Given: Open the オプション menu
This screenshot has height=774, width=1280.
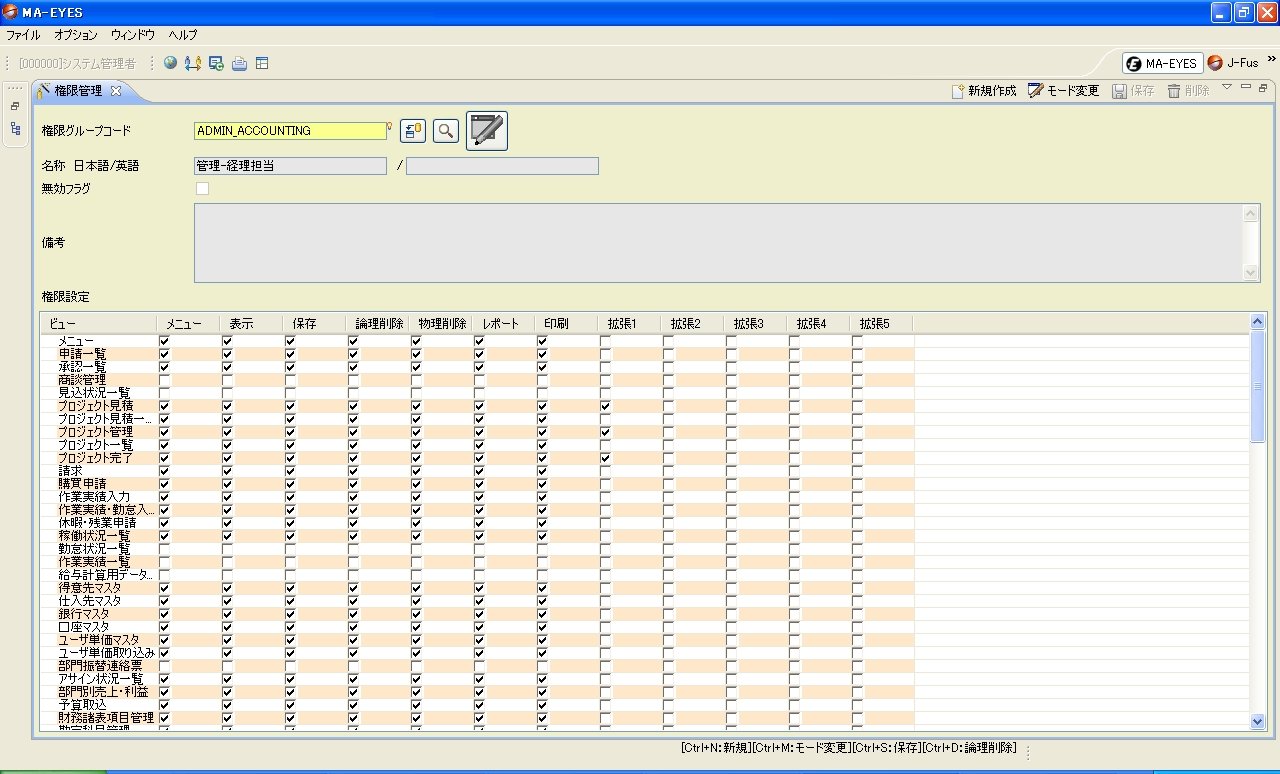Looking at the screenshot, I should [76, 35].
